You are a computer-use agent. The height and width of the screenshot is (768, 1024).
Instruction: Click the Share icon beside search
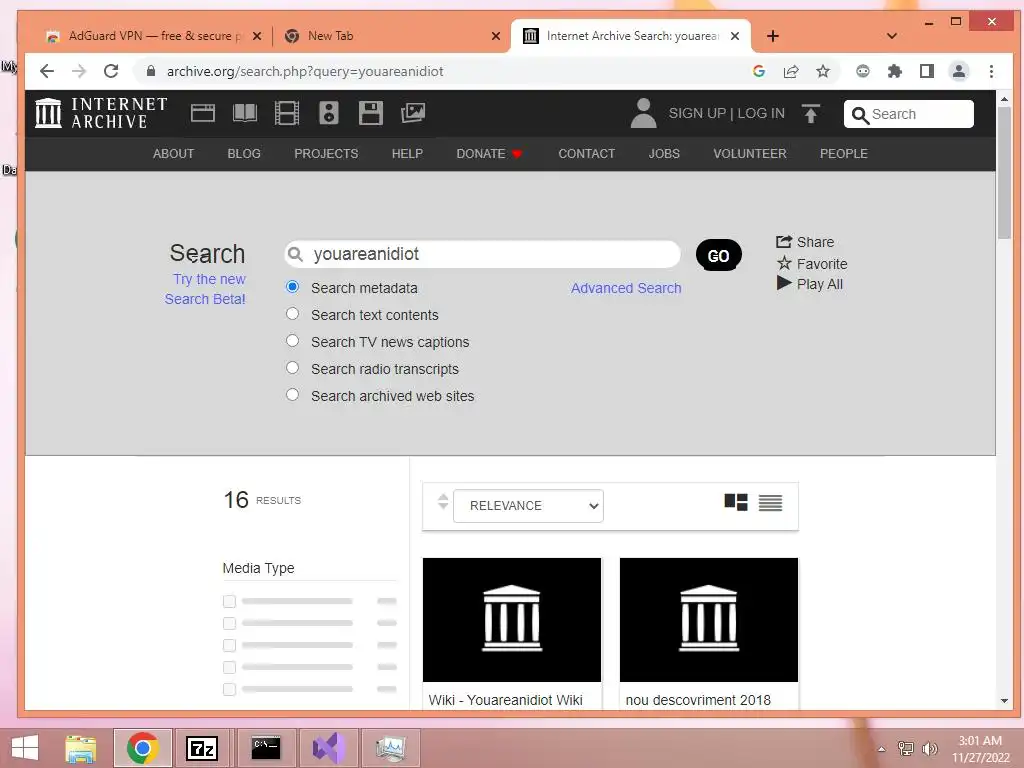click(x=784, y=242)
